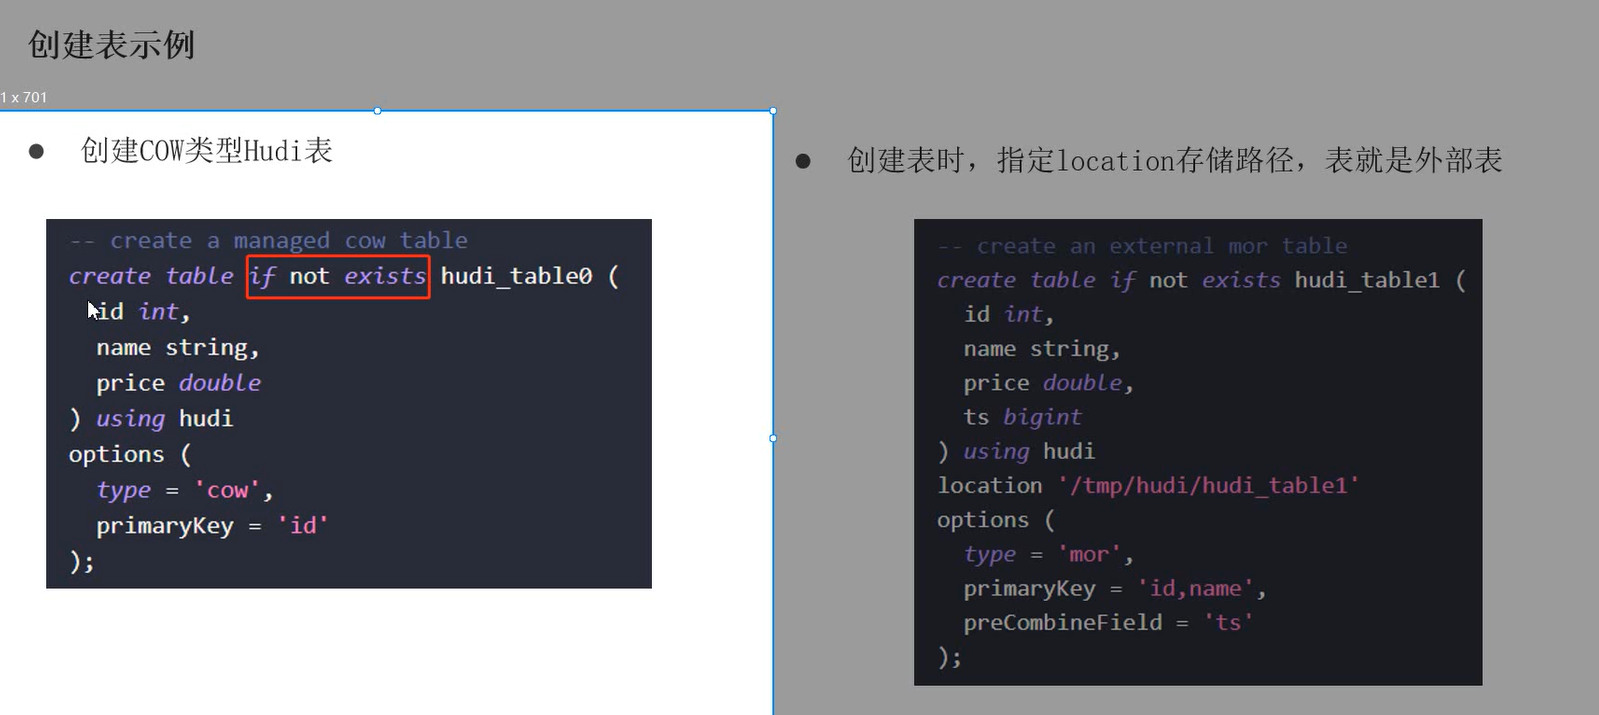Image resolution: width=1599 pixels, height=715 pixels.
Task: Click the line primaryKey = 'id'
Action: tap(212, 526)
